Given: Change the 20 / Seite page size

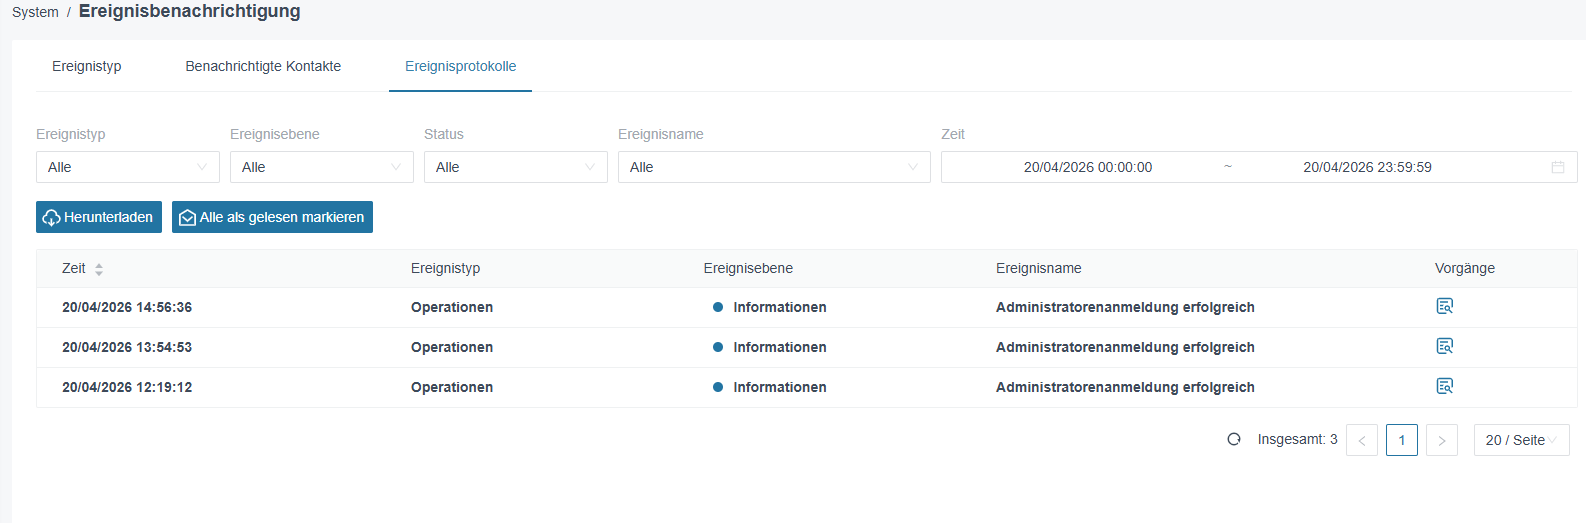Looking at the screenshot, I should 1521,440.
